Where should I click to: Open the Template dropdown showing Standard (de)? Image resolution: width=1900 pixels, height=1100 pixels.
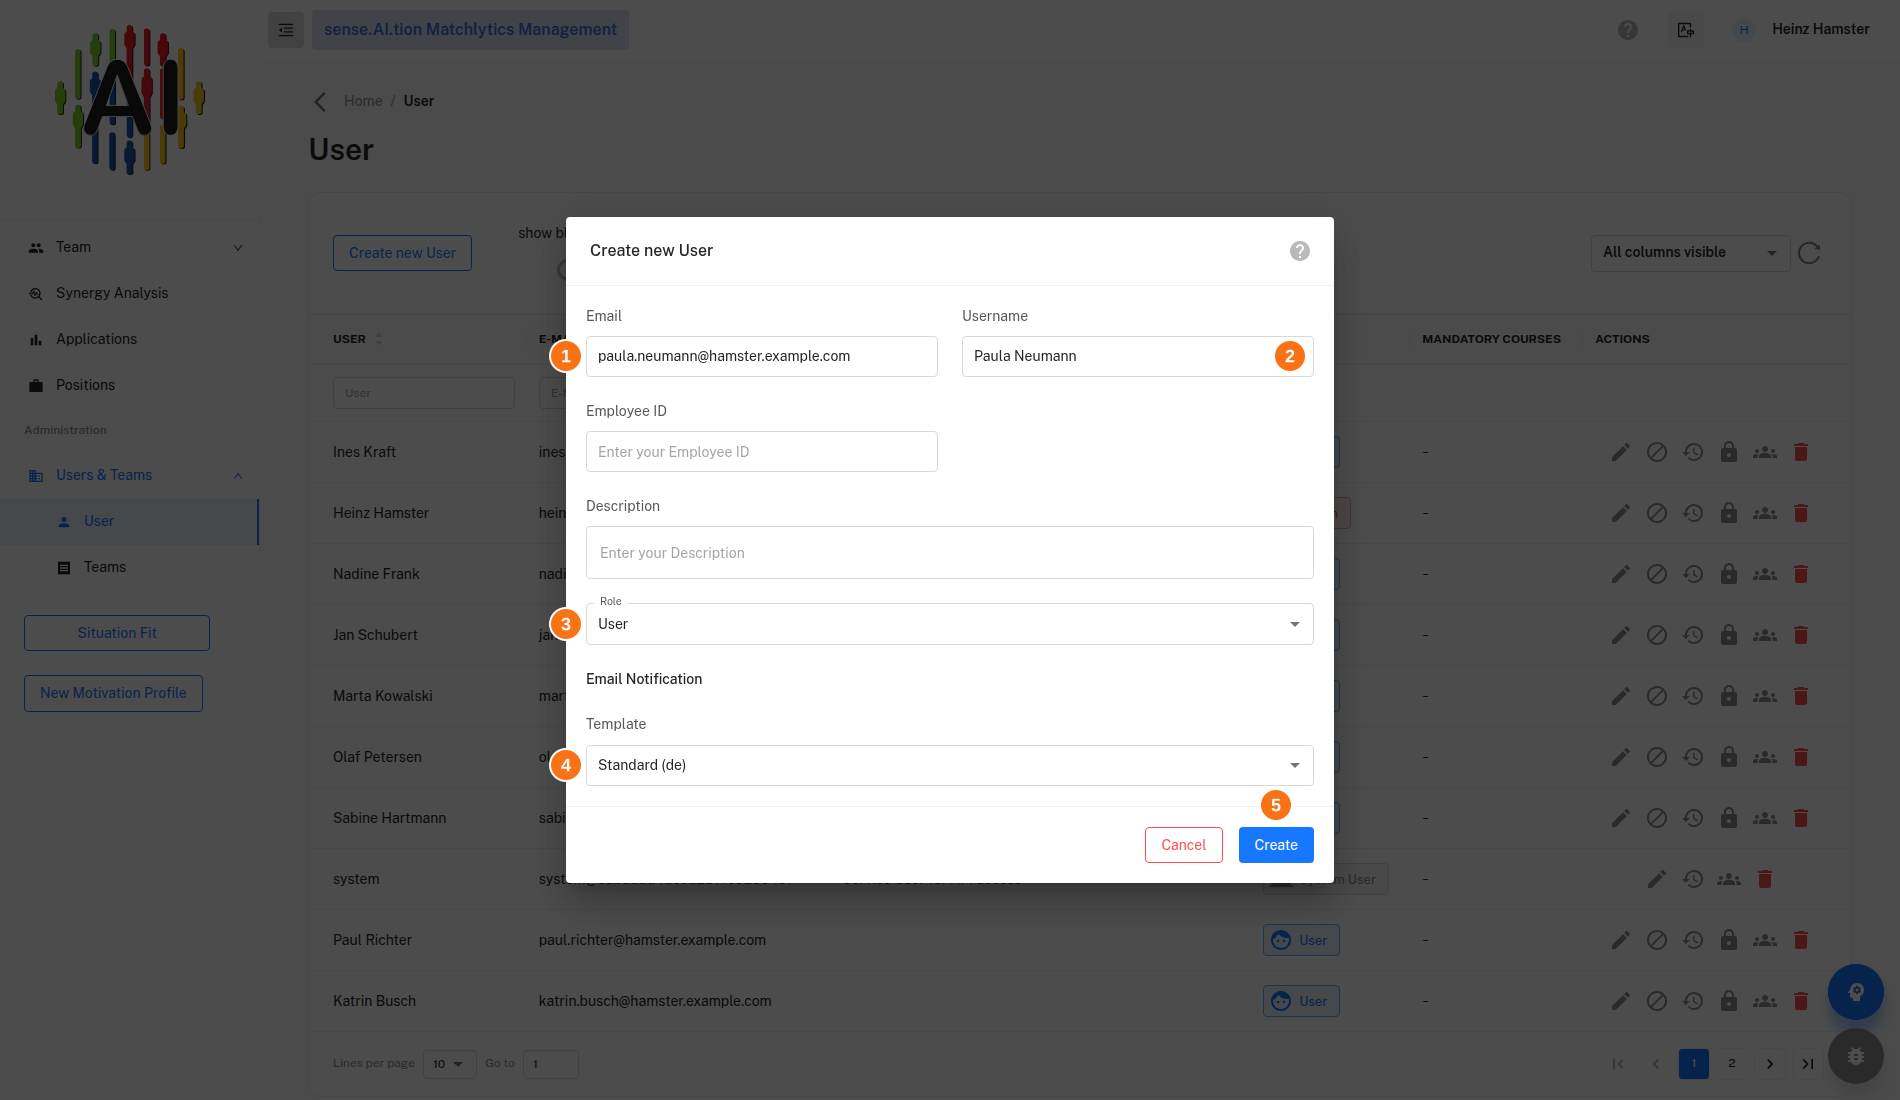point(950,765)
